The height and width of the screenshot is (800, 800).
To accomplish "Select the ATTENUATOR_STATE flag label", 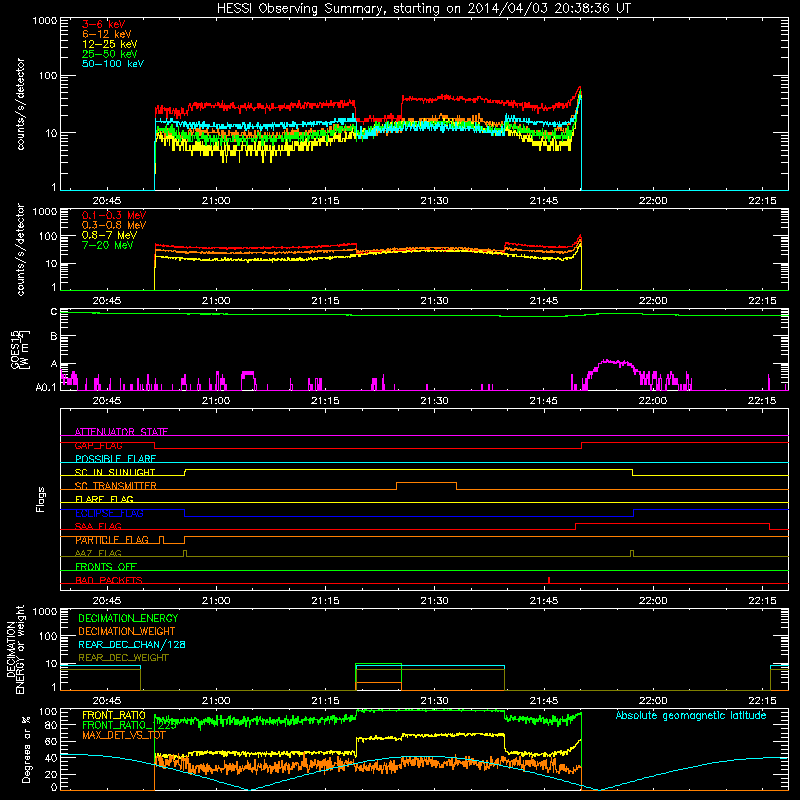I will 121,432.
